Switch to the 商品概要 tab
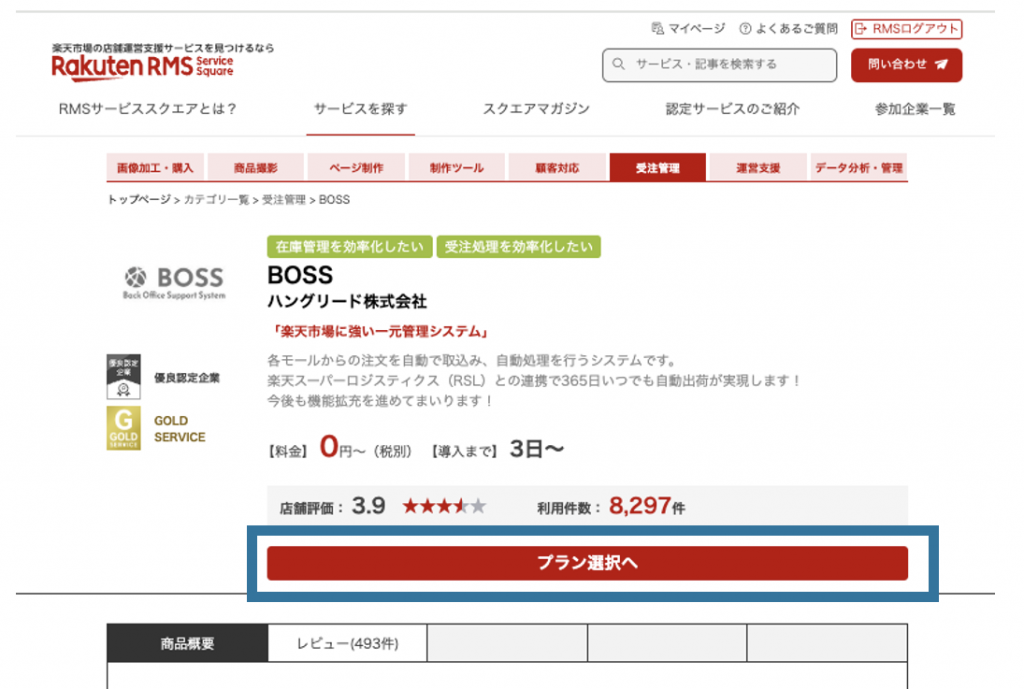This screenshot has width=1024, height=689. (x=186, y=643)
